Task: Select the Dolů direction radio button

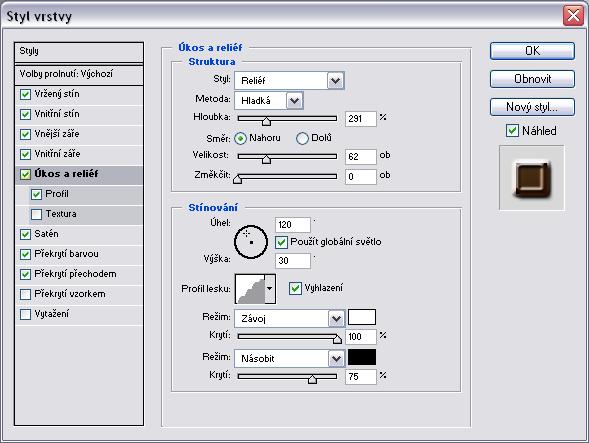Action: point(302,138)
